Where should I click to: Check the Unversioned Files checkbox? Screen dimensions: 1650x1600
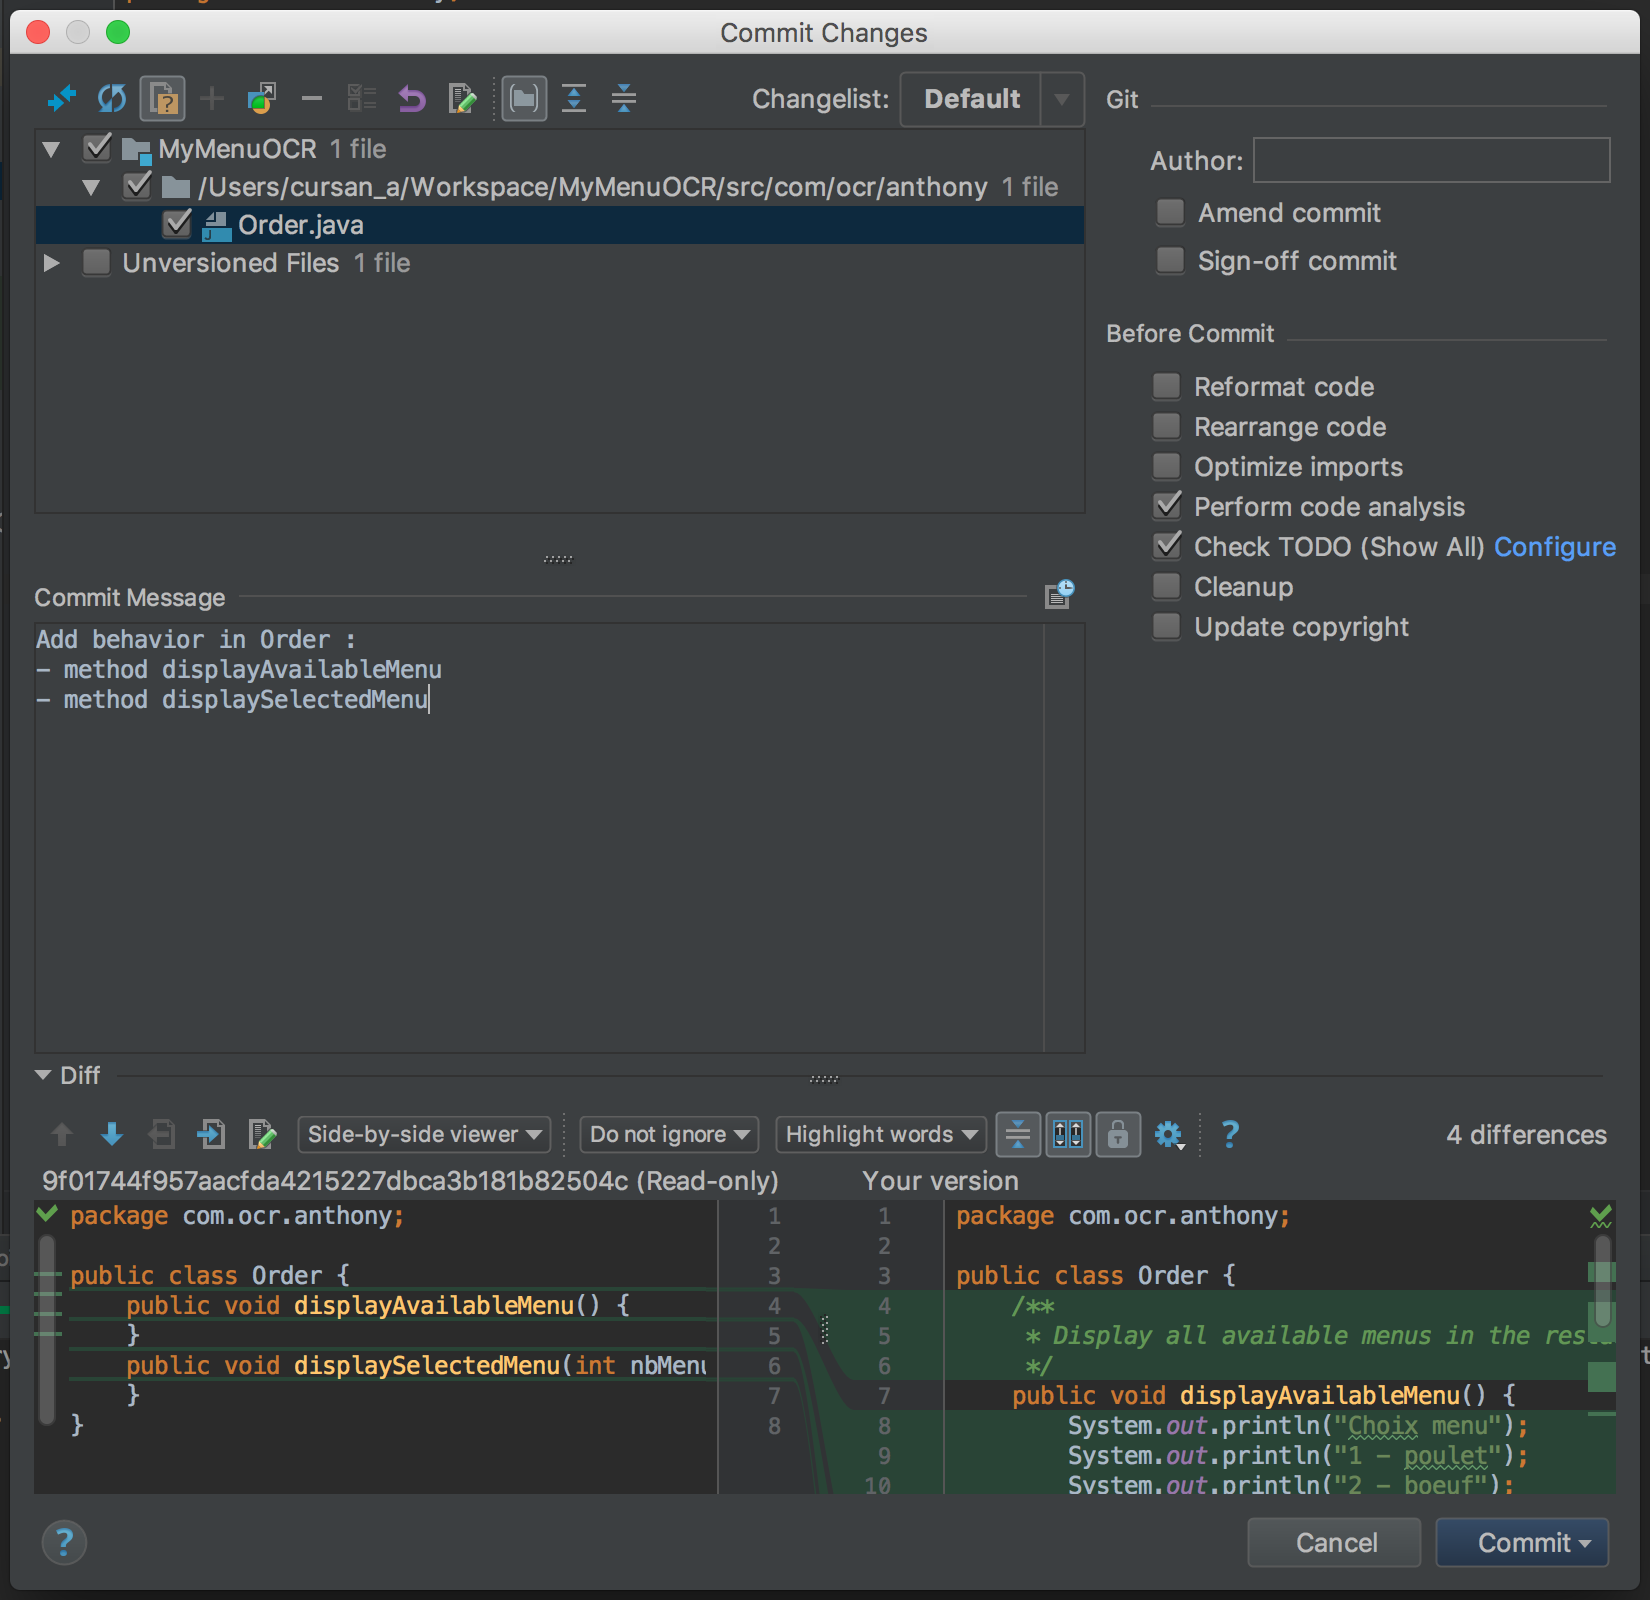click(x=97, y=262)
